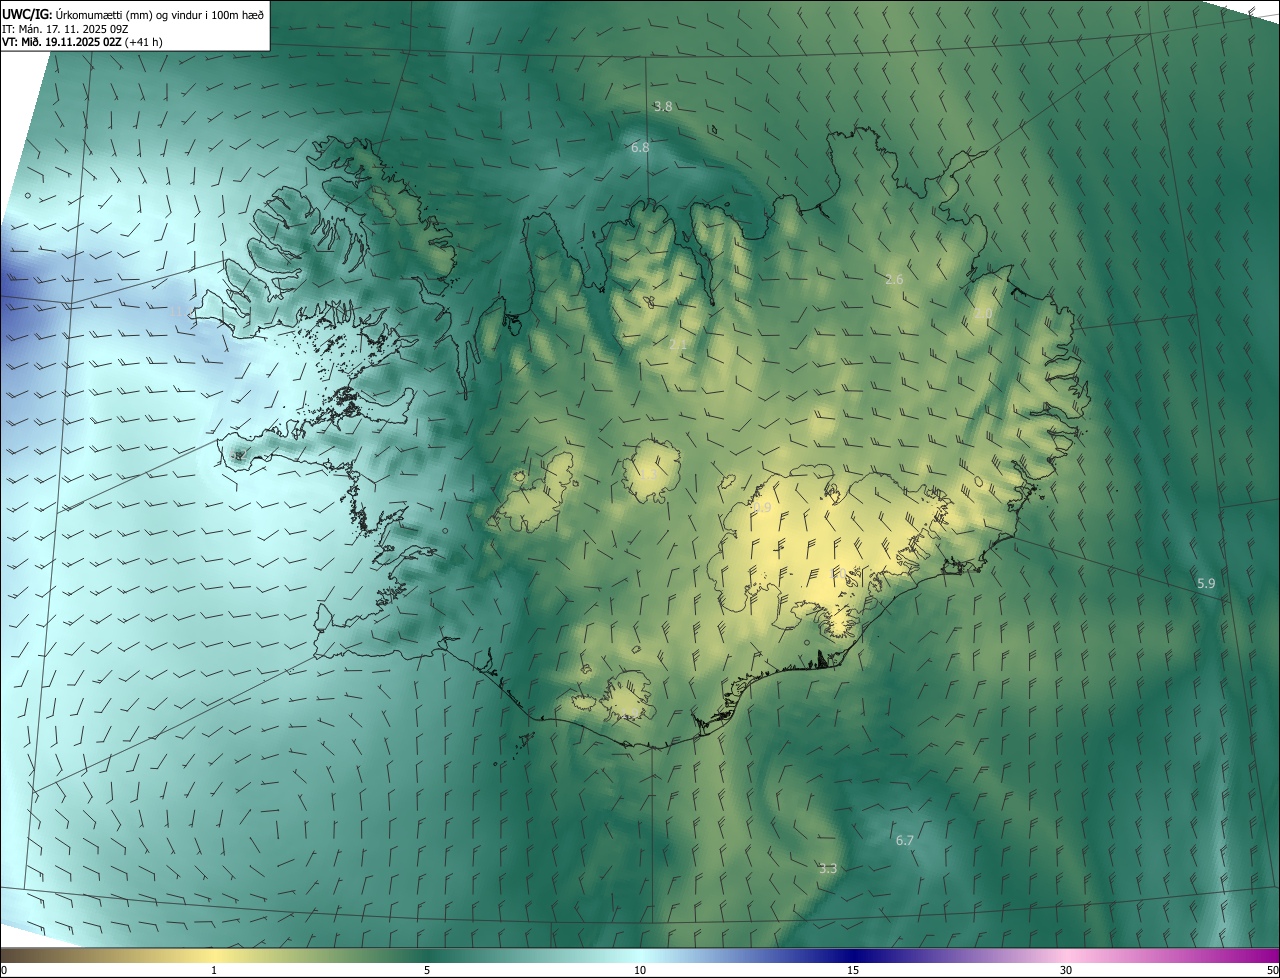Click the 2.6 value label on the map

[x=894, y=279]
